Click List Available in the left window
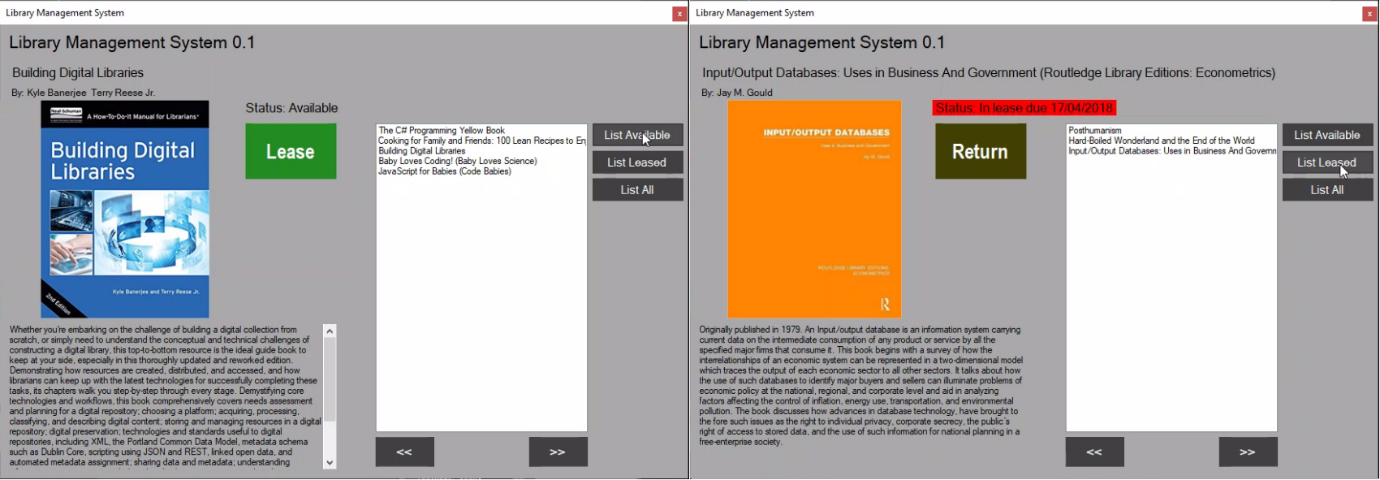 point(638,135)
